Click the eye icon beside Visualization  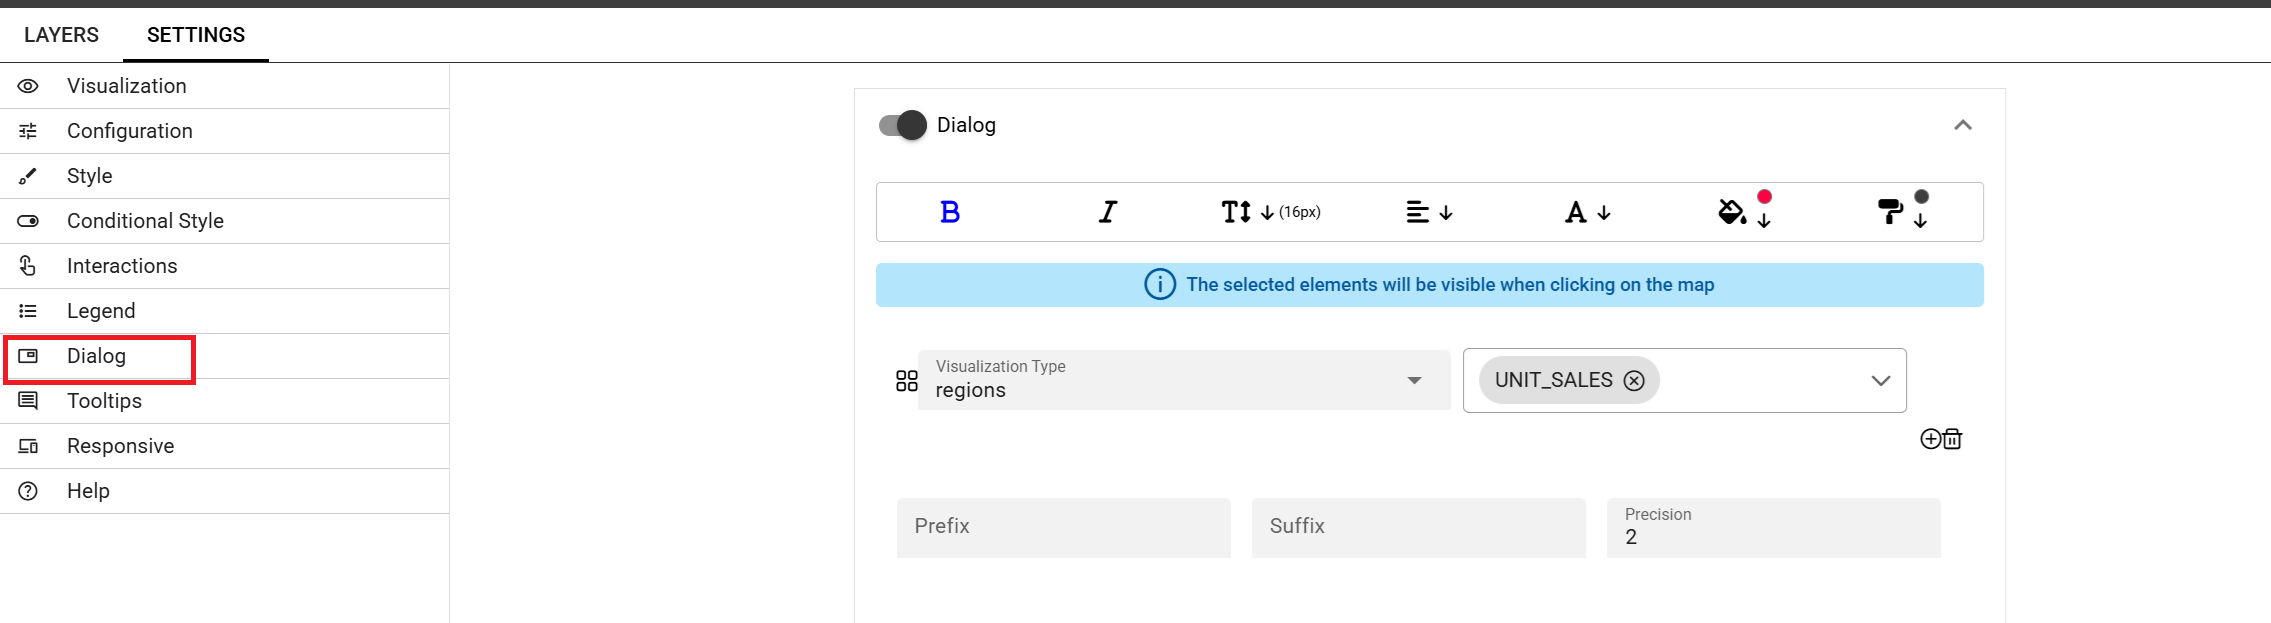tap(28, 86)
